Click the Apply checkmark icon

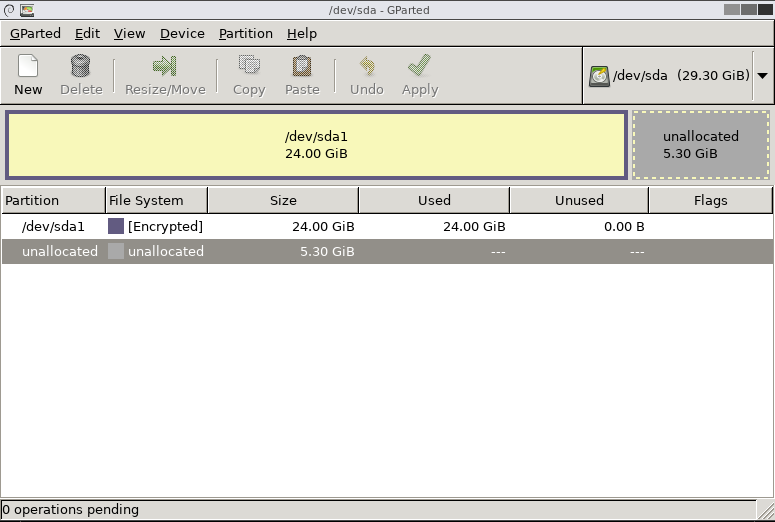click(420, 65)
